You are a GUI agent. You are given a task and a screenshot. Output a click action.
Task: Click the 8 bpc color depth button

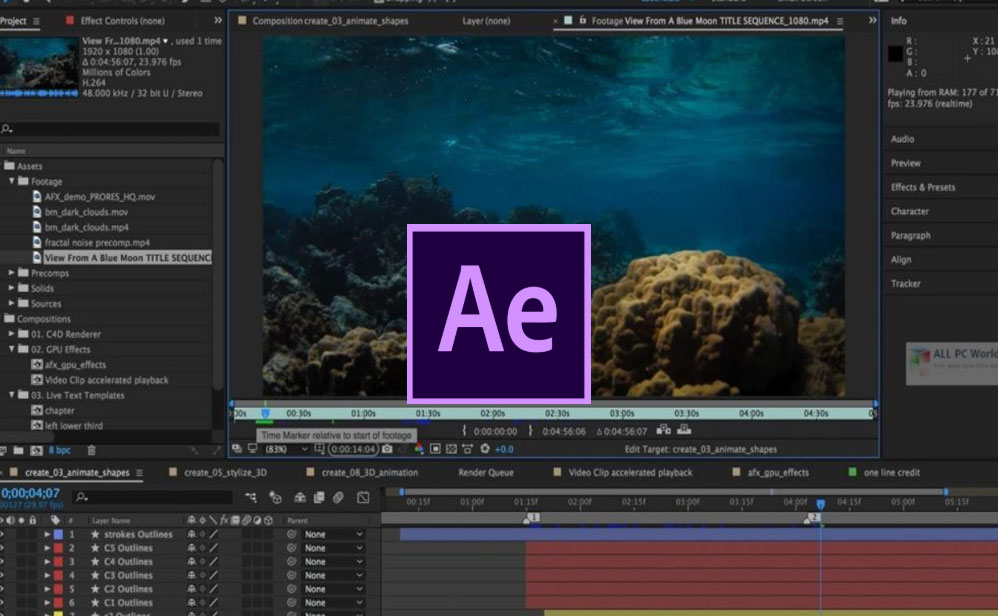(60, 452)
